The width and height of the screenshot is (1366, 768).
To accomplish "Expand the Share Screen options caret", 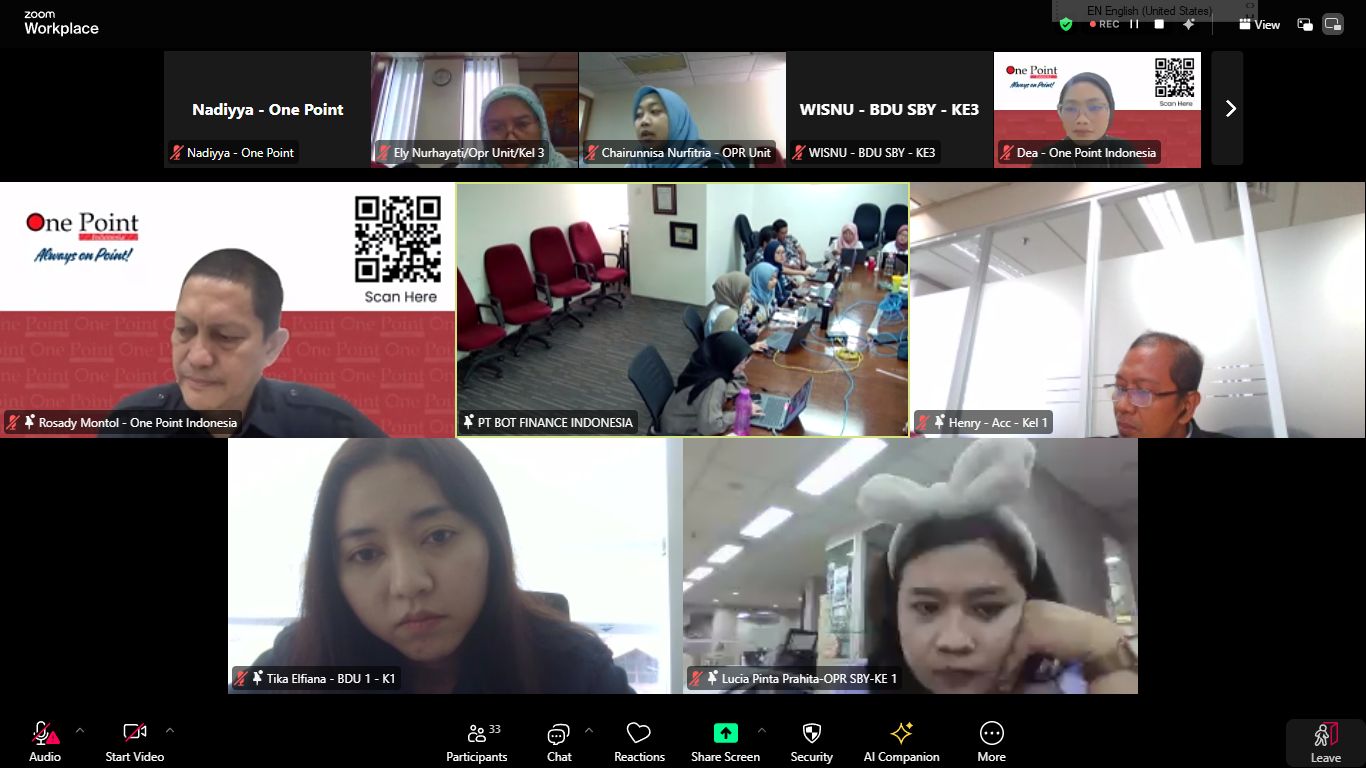I will pos(762,730).
